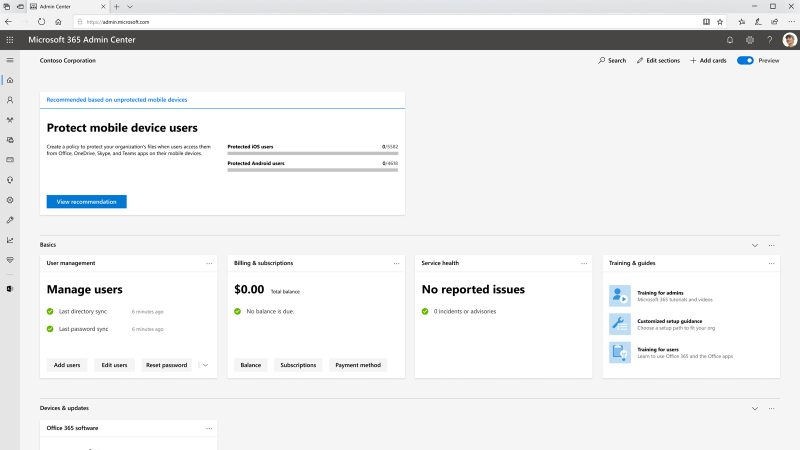
Task: Open admin centers icon in sidebar
Action: 10,289
